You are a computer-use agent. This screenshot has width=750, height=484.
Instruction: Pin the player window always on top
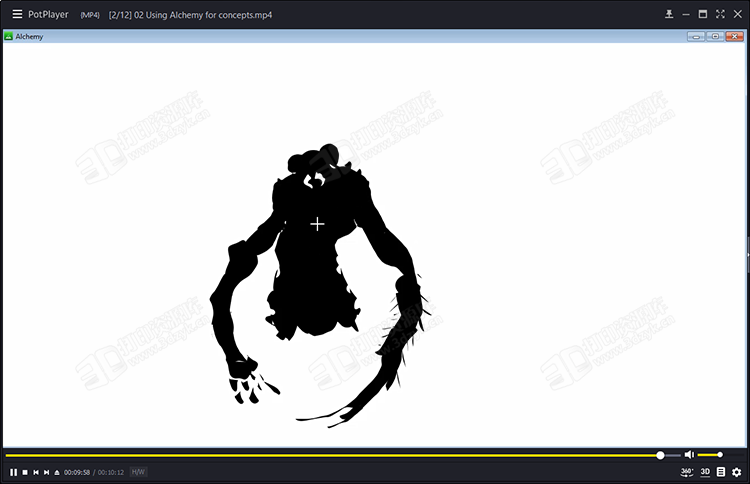pos(669,14)
